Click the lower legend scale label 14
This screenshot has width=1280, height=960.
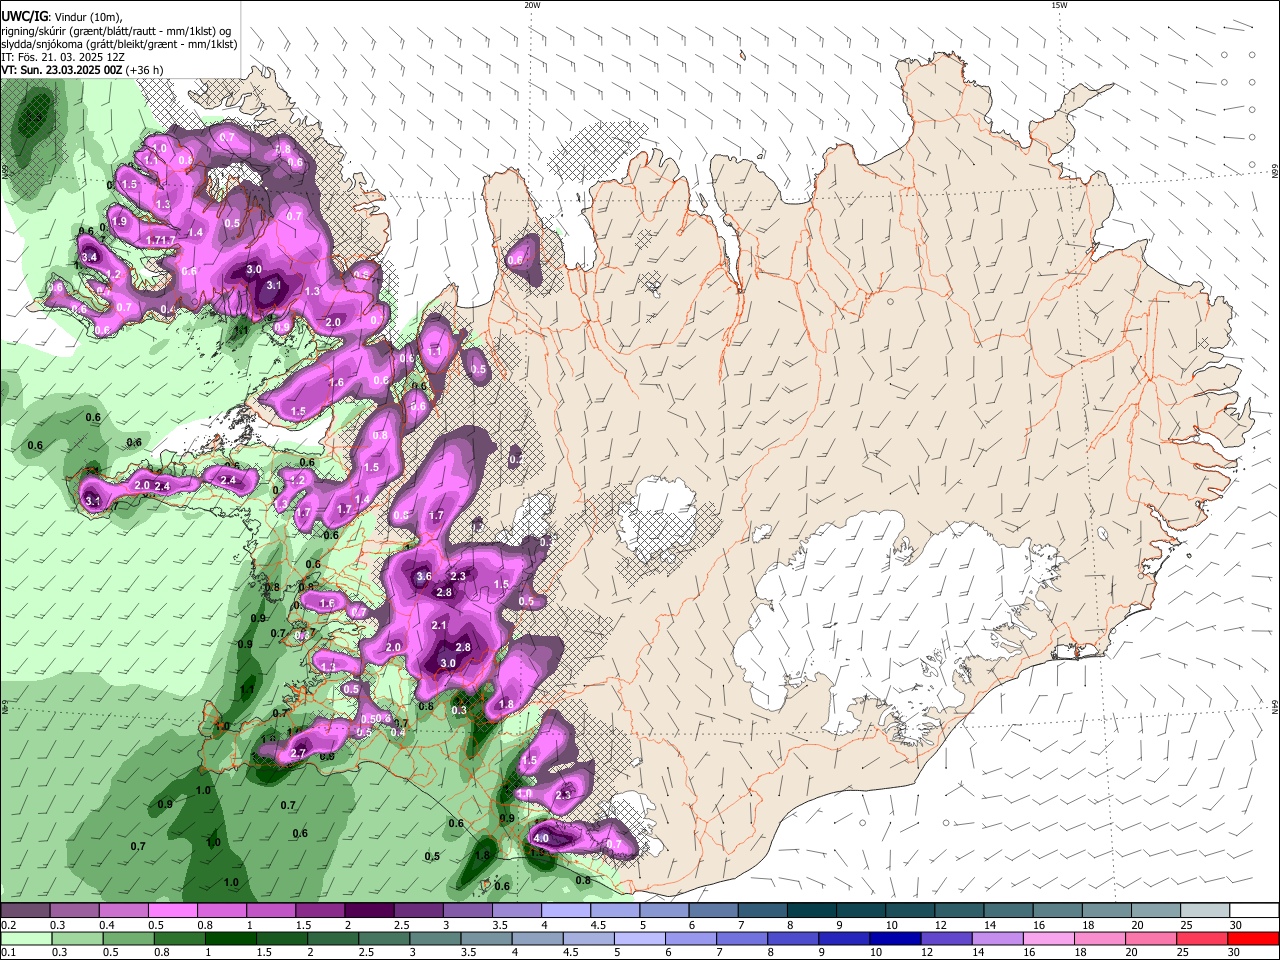[x=980, y=952]
